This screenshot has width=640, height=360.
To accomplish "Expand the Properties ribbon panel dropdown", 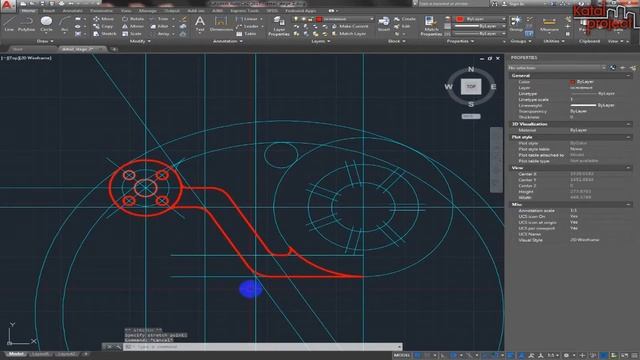I will (460, 41).
